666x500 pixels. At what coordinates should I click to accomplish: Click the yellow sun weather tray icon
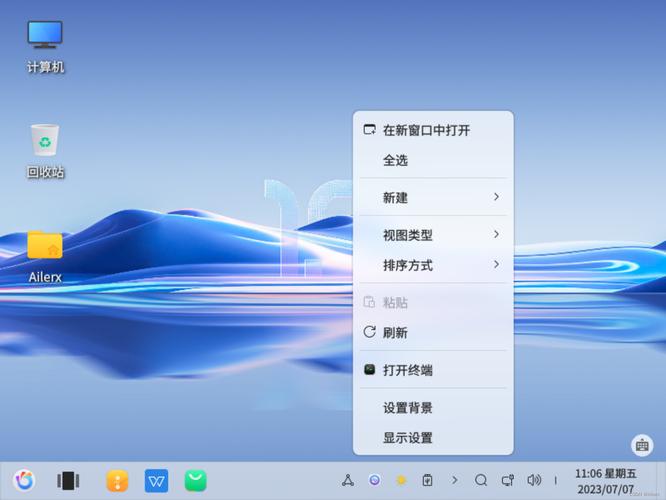401,480
